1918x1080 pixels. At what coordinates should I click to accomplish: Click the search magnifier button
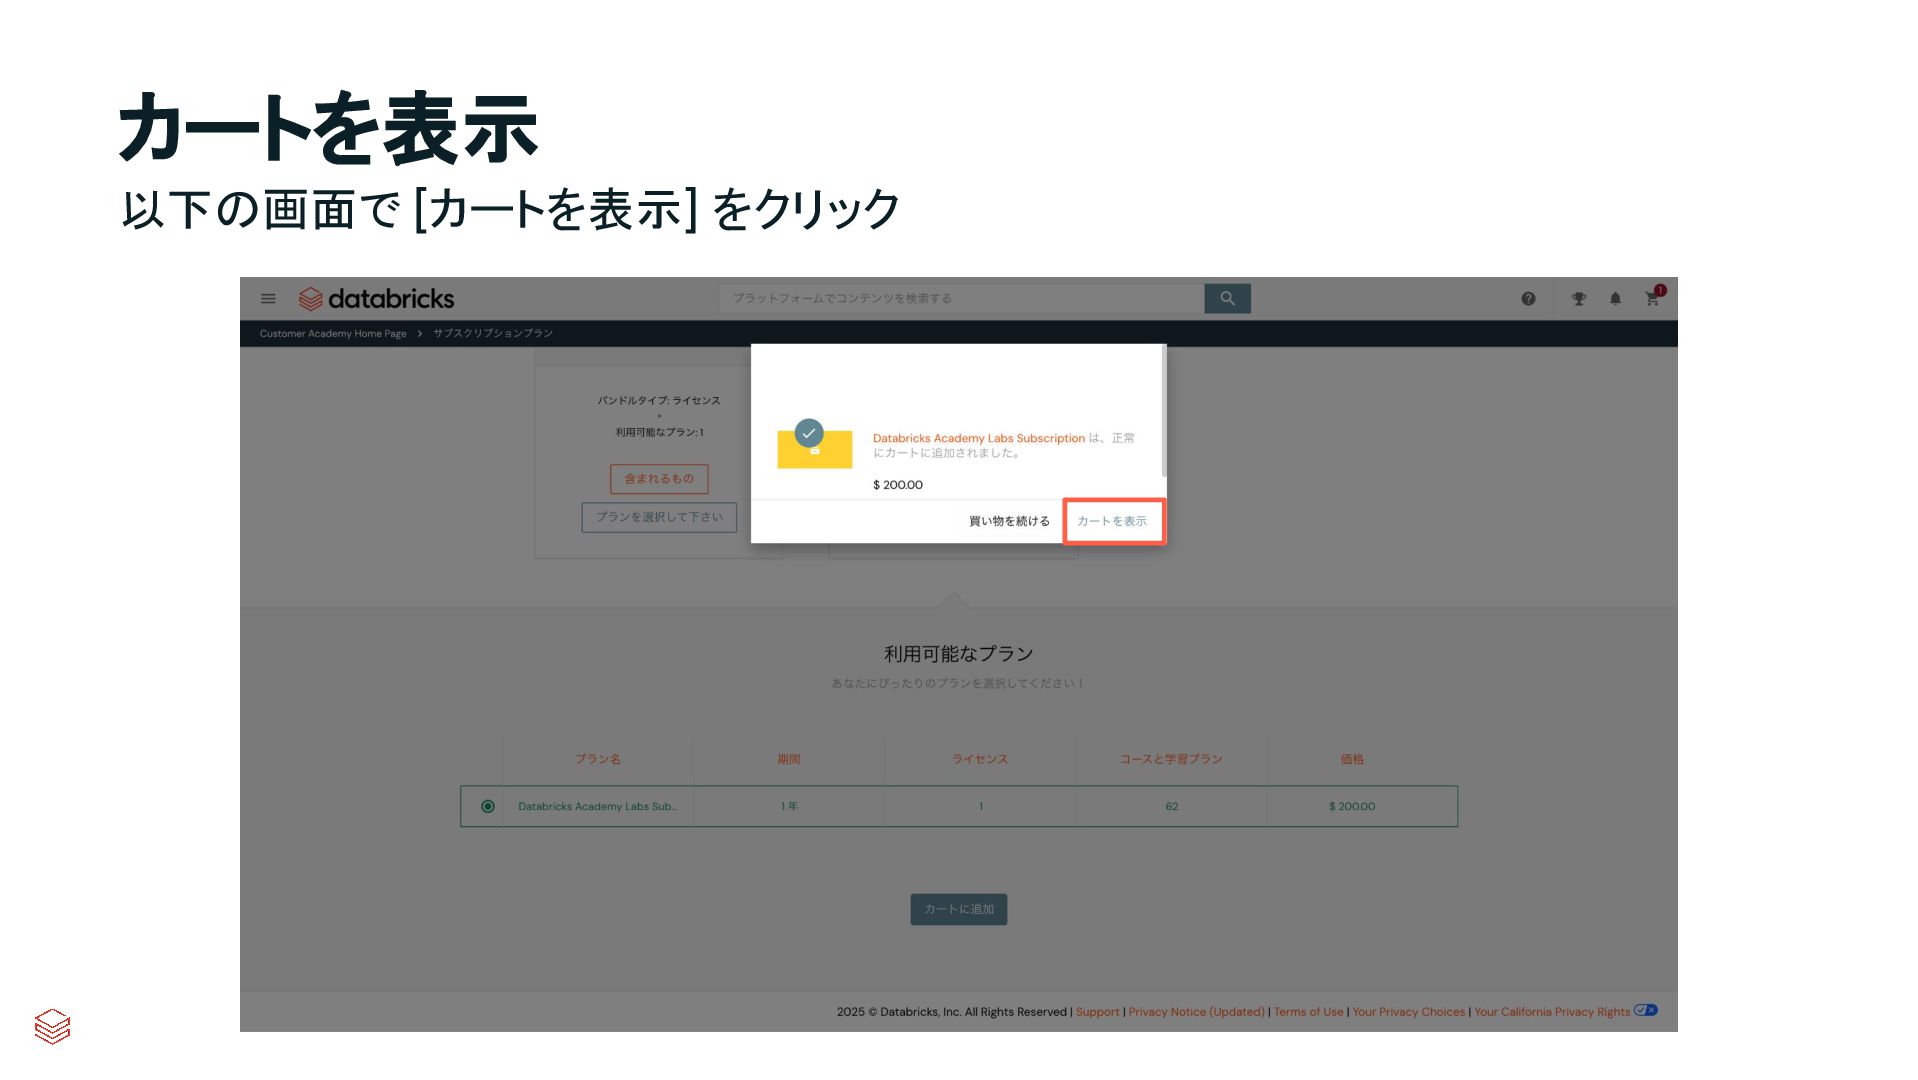coord(1227,298)
